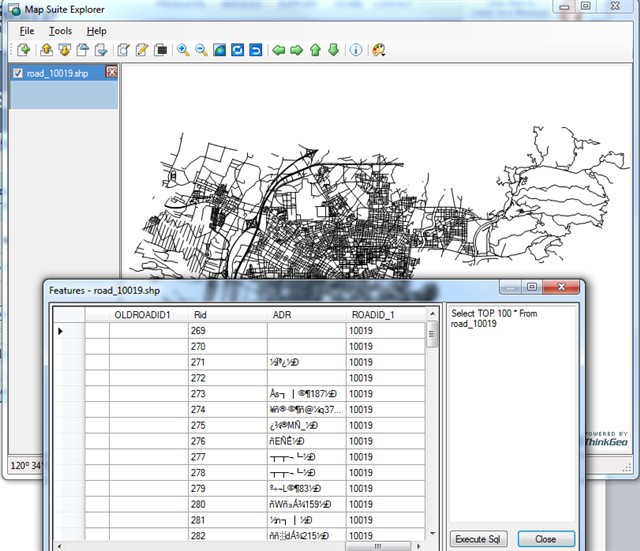Viewport: 640px width, 551px height.
Task: Click the table vertical scrollbar down arrow
Action: [x=432, y=534]
